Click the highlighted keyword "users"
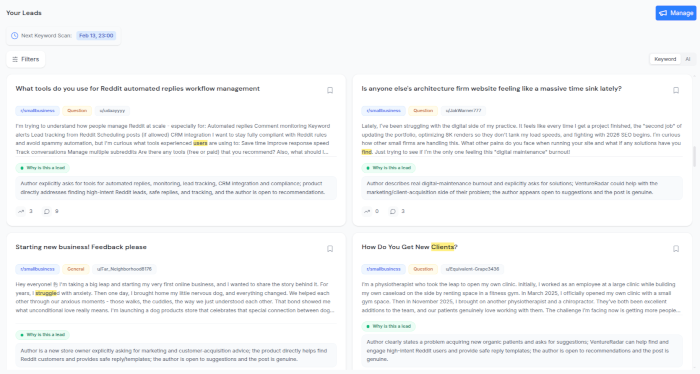 pyautogui.click(x=200, y=143)
